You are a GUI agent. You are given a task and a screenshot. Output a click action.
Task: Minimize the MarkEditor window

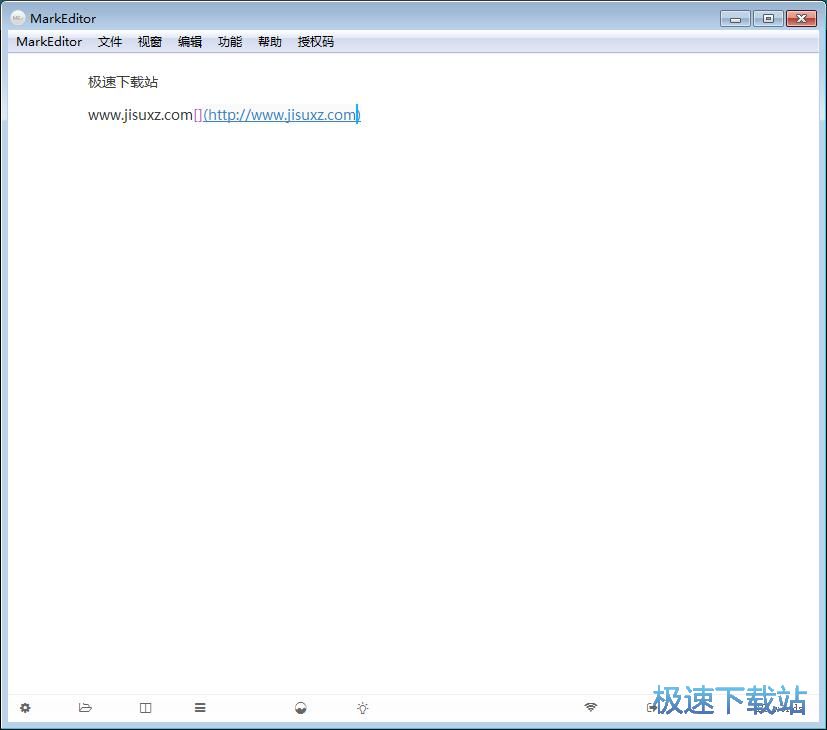point(735,19)
